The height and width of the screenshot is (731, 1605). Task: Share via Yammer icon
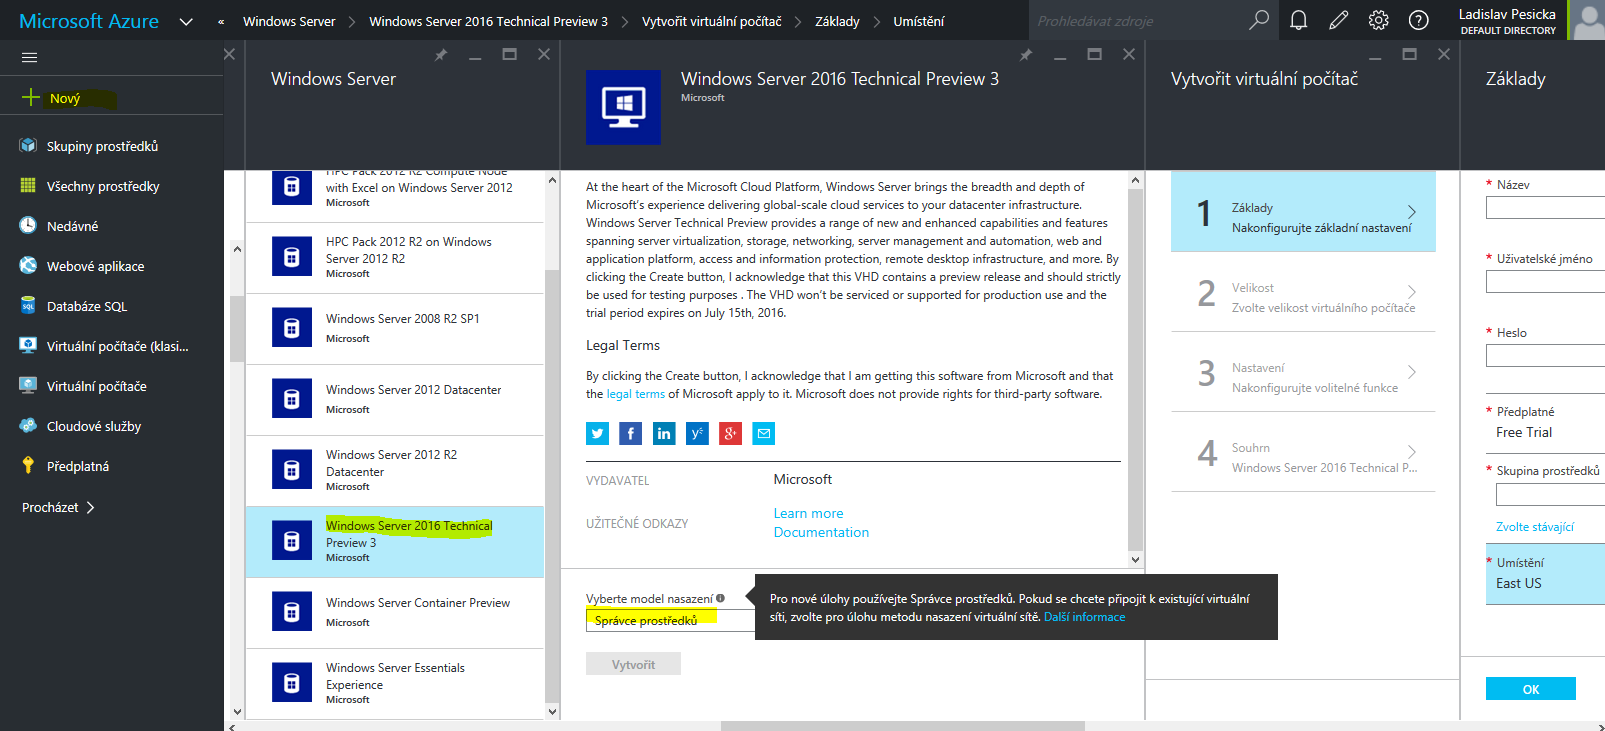tap(697, 433)
